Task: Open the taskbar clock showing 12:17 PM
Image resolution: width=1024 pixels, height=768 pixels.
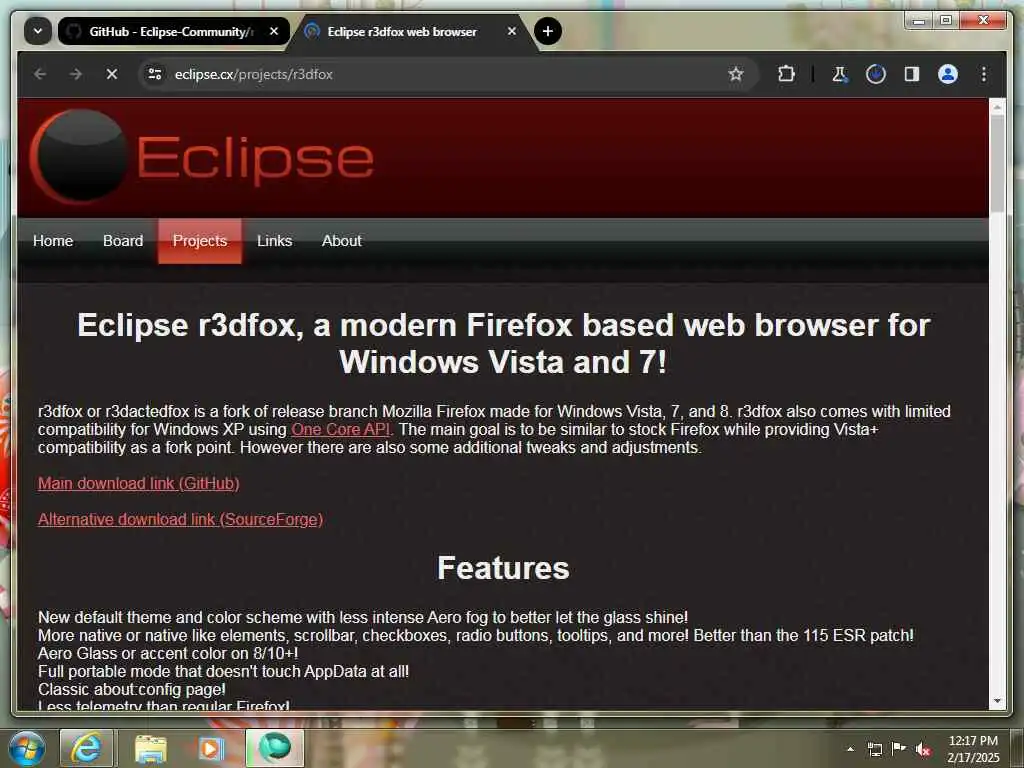Action: pyautogui.click(x=973, y=749)
